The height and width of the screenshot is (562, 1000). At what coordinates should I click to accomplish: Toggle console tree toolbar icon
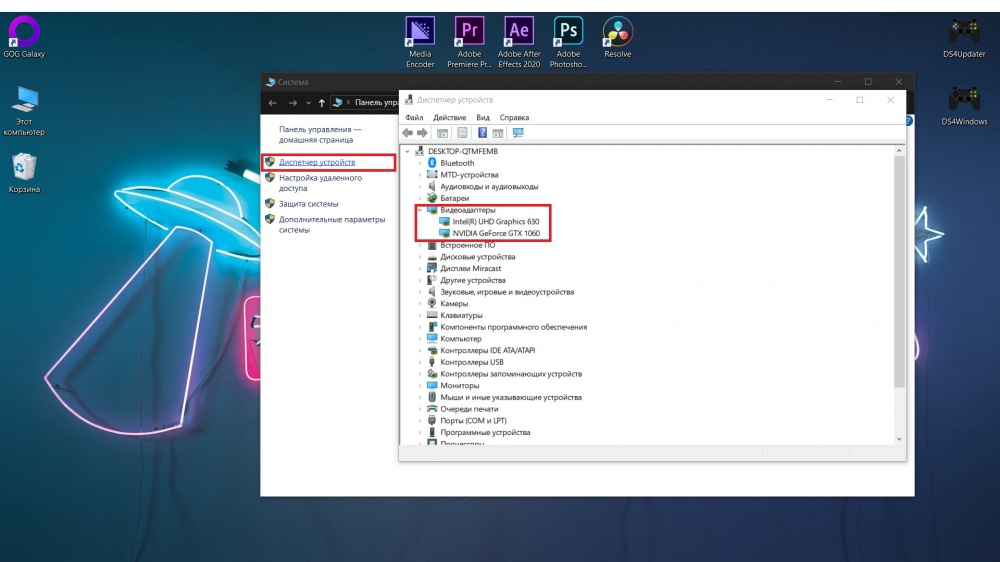442,133
